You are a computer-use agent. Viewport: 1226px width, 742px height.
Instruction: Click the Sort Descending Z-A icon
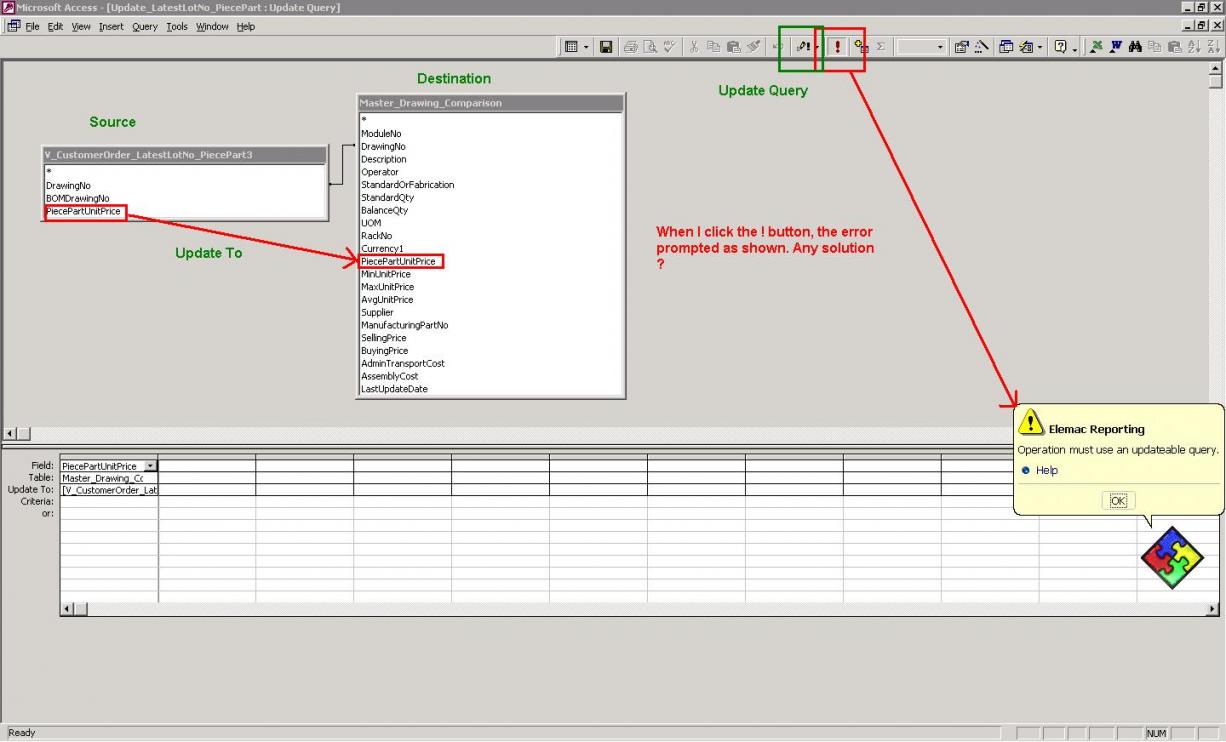pos(1213,47)
